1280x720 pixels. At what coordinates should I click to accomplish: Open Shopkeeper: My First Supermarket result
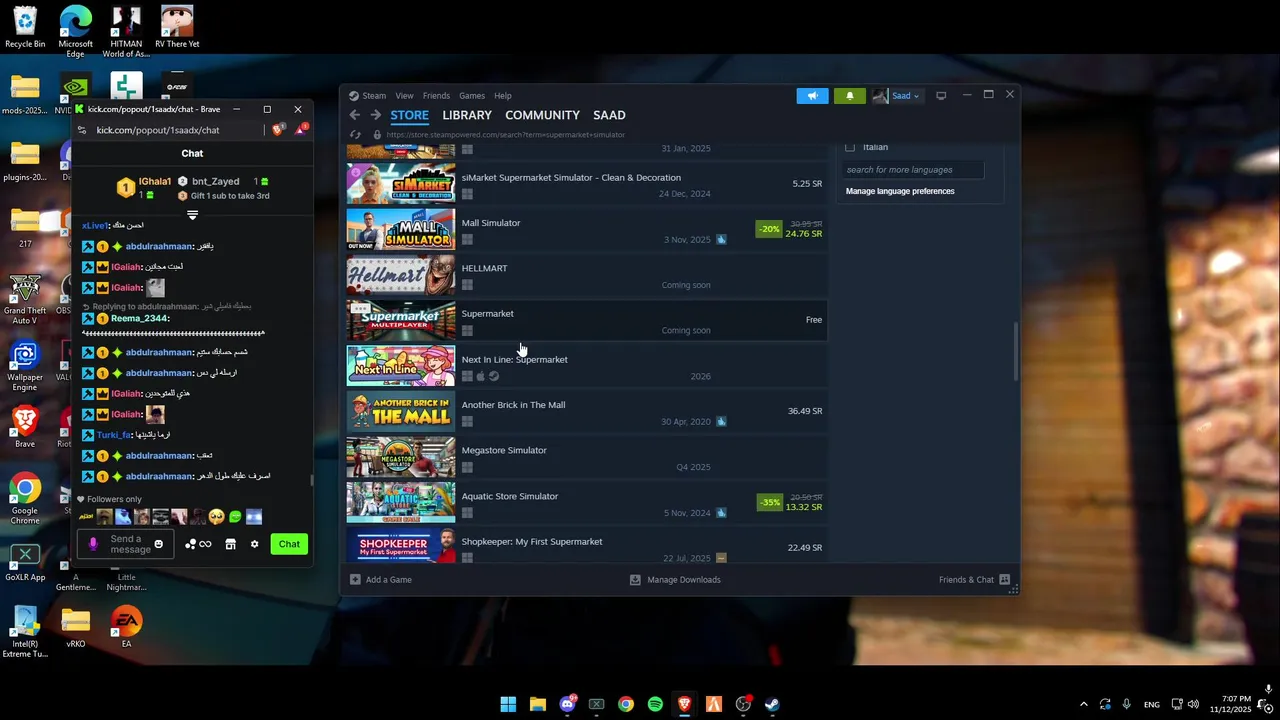[x=587, y=546]
